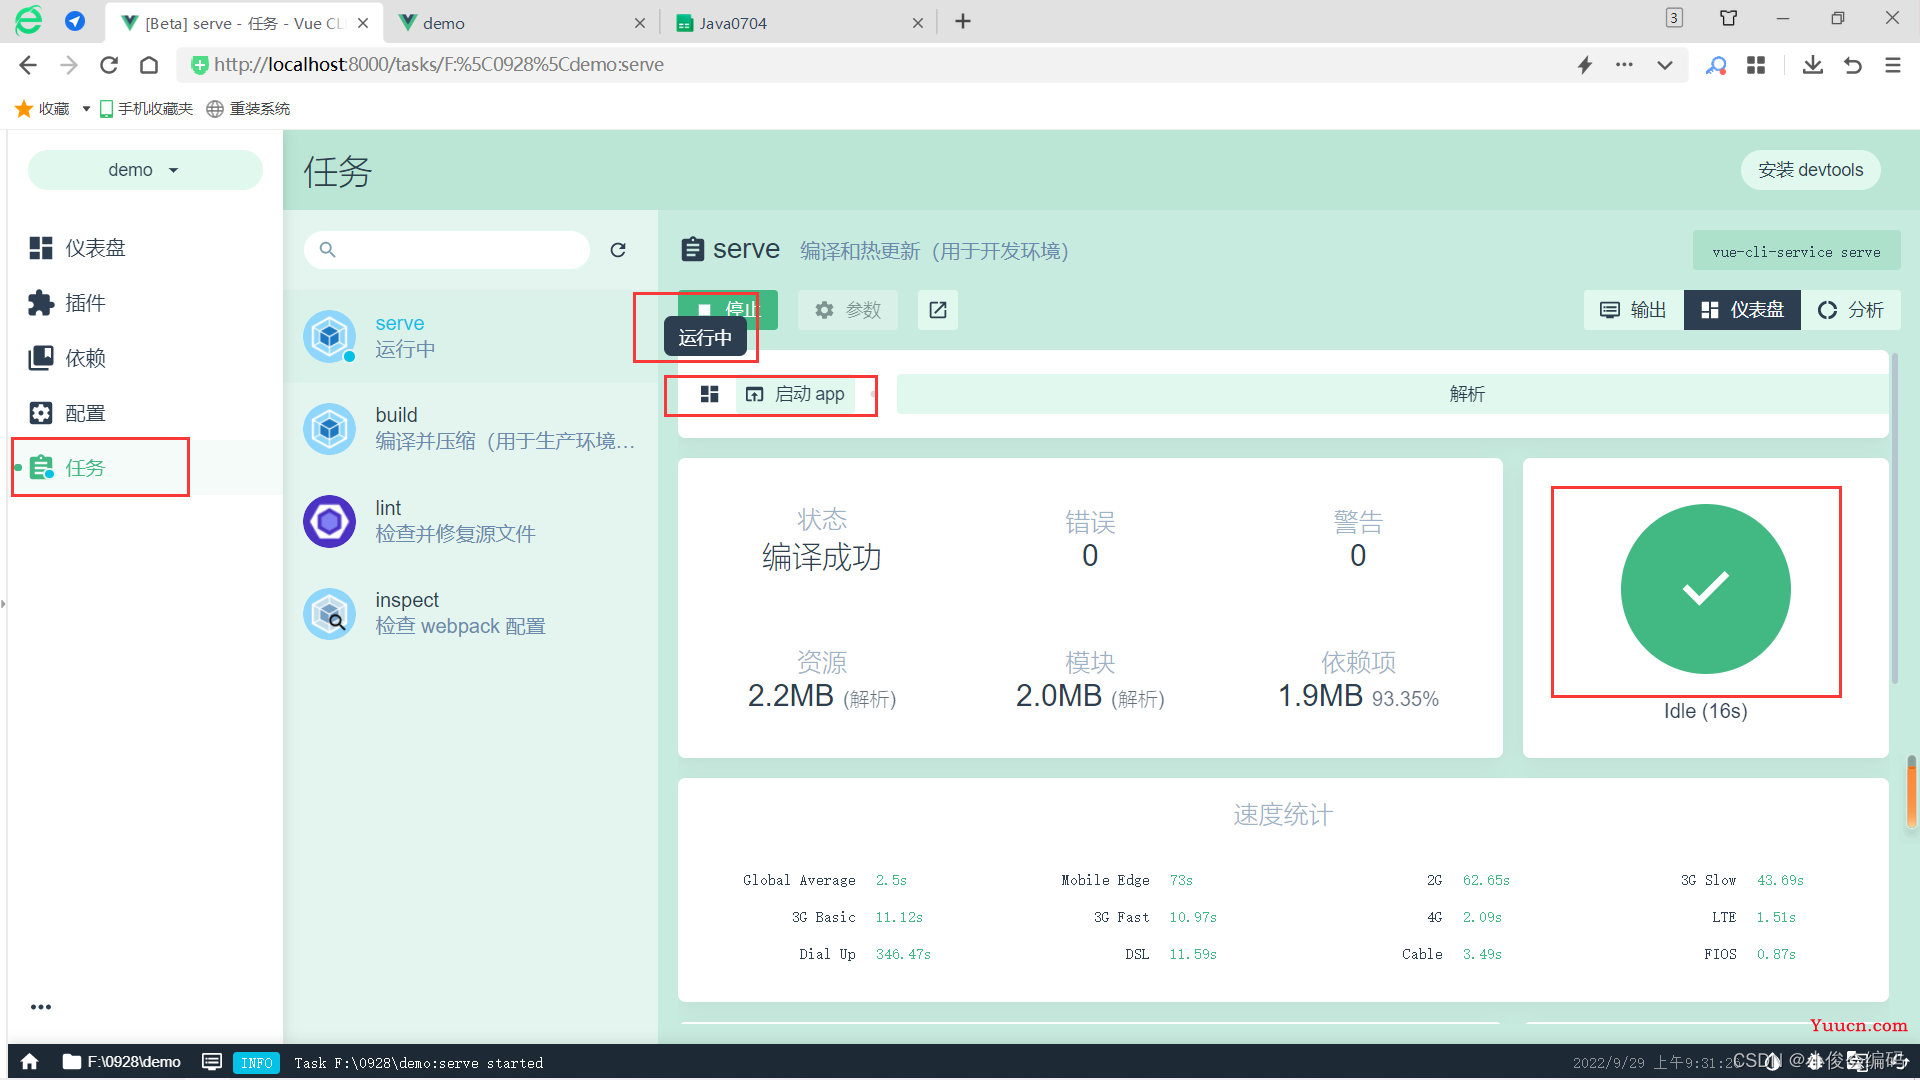Open the 手机收藏夹 bookmark folder
Viewport: 1920px width, 1080px height.
click(x=146, y=108)
